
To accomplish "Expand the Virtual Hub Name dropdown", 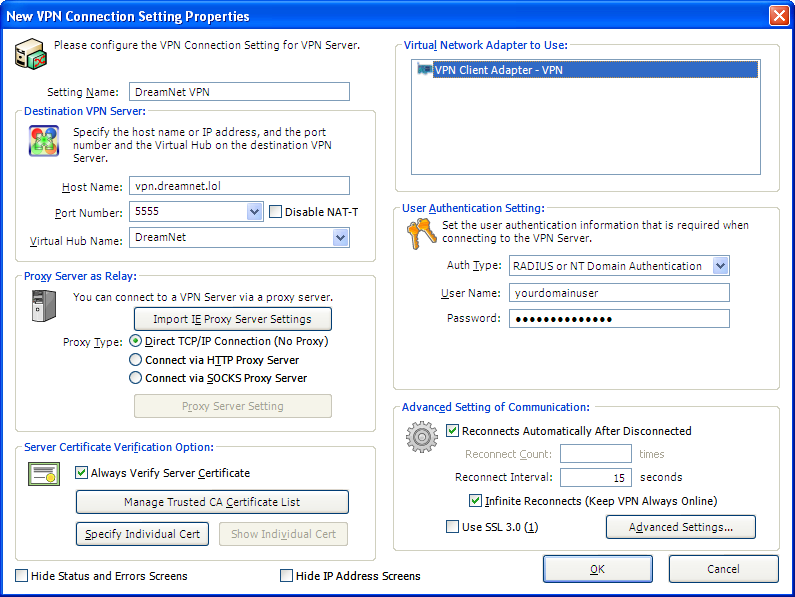I will click(x=341, y=237).
